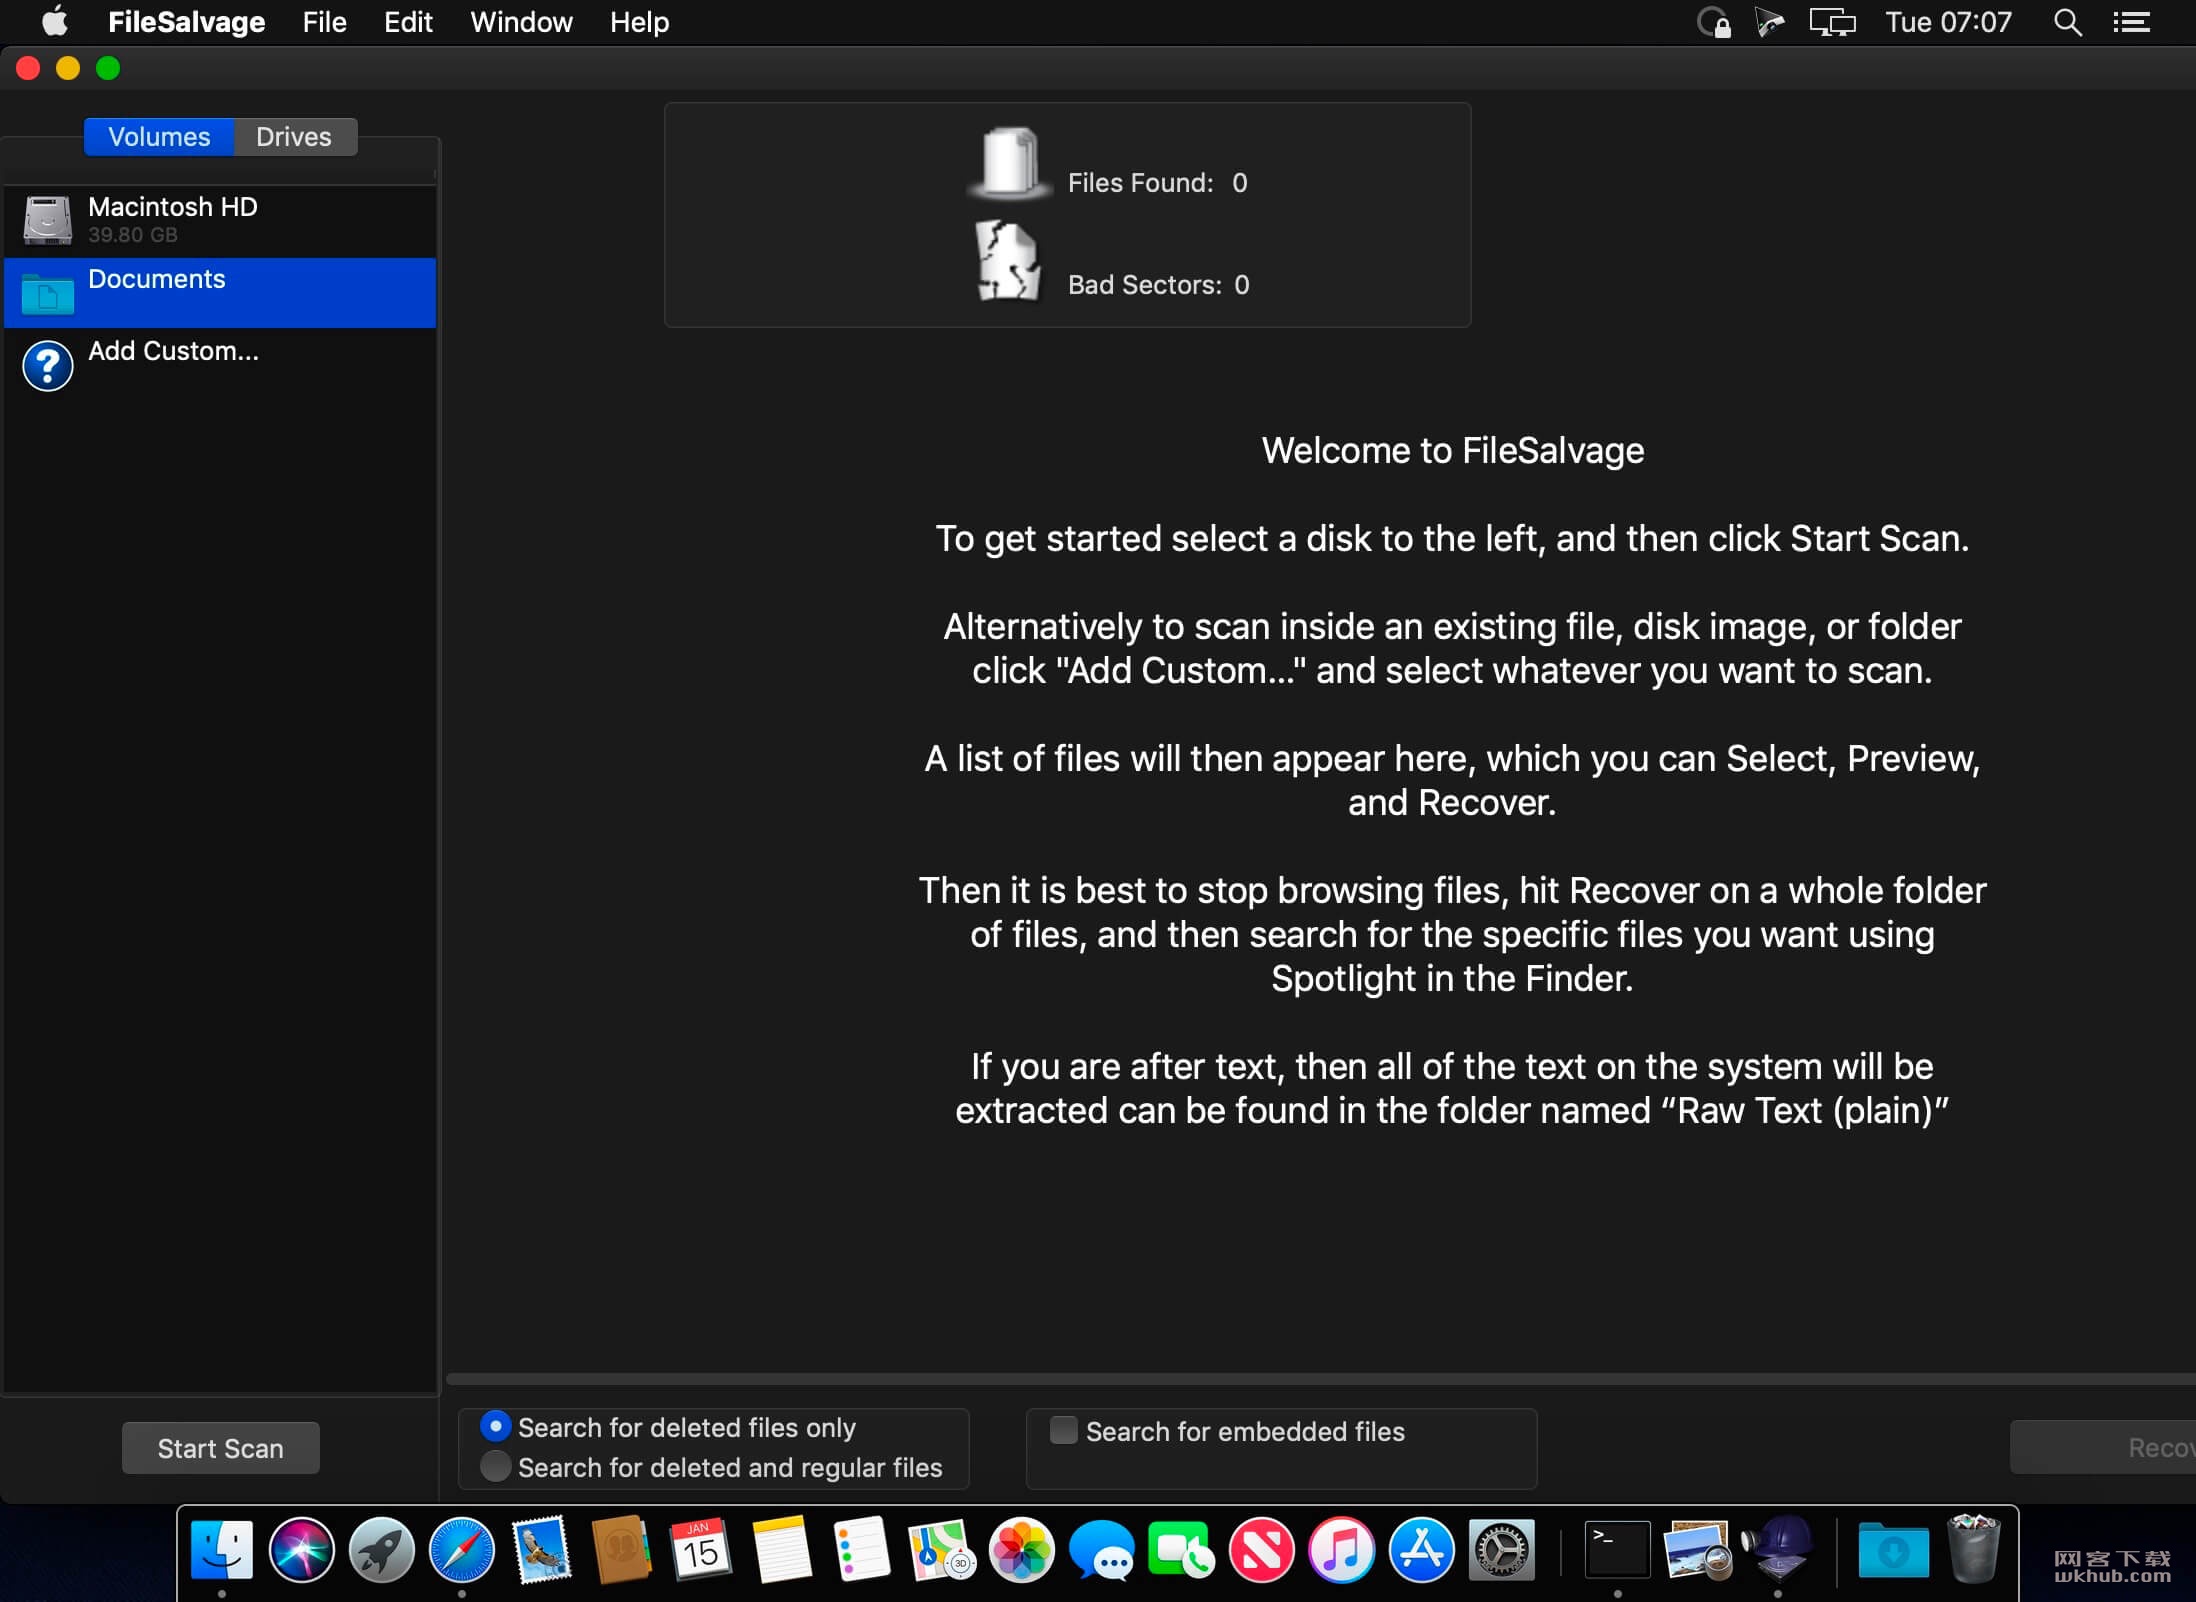Open the FileSalvage application menu
The image size is (2196, 1602).
pos(186,22)
